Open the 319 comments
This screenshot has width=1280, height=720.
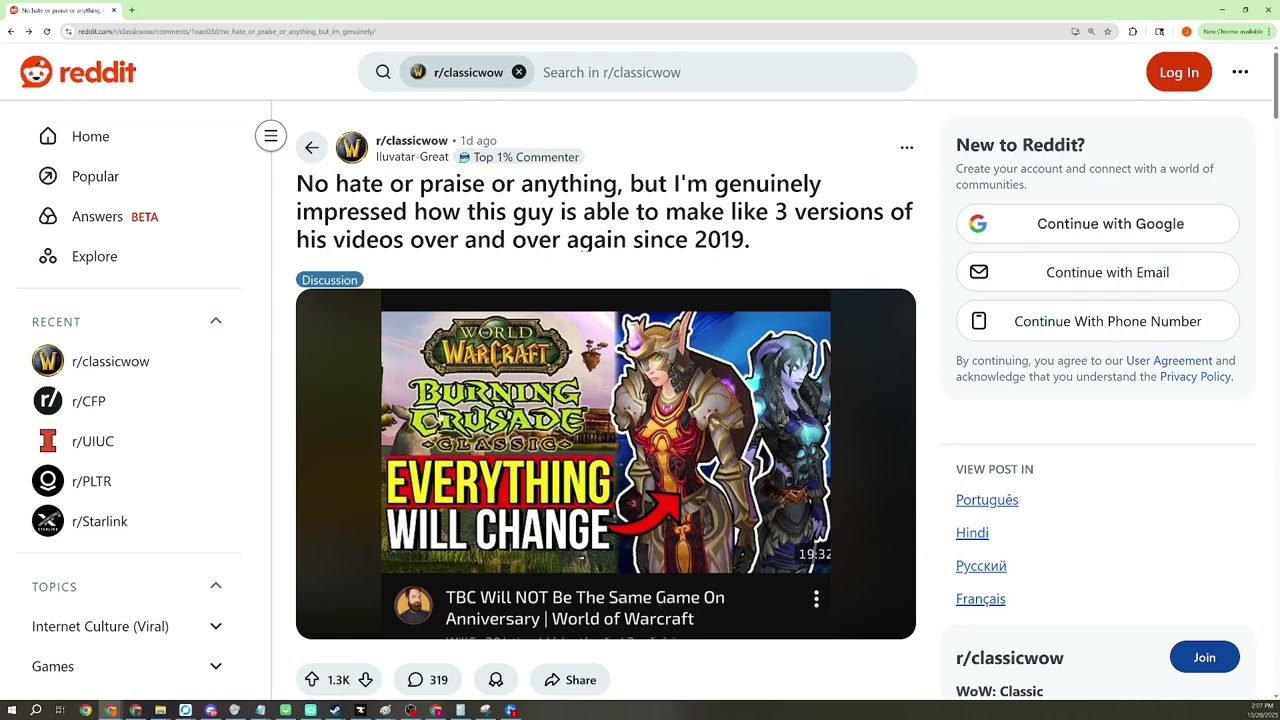coord(428,680)
